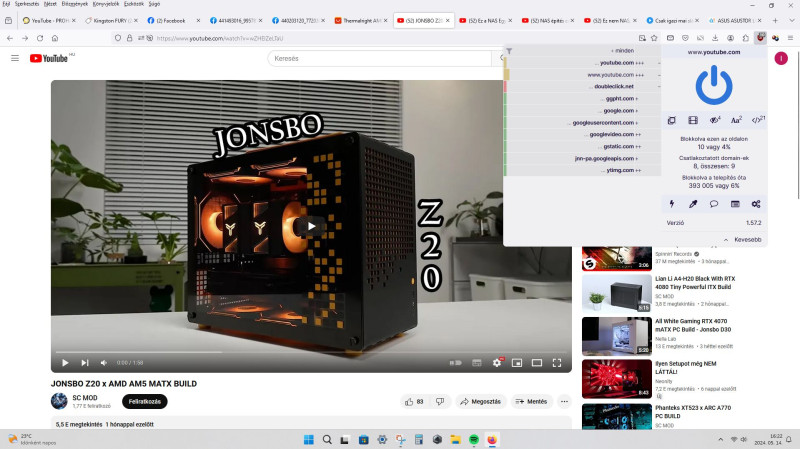Screen dimensions: 800x449
Task: Reload the current page
Action: 40,38
